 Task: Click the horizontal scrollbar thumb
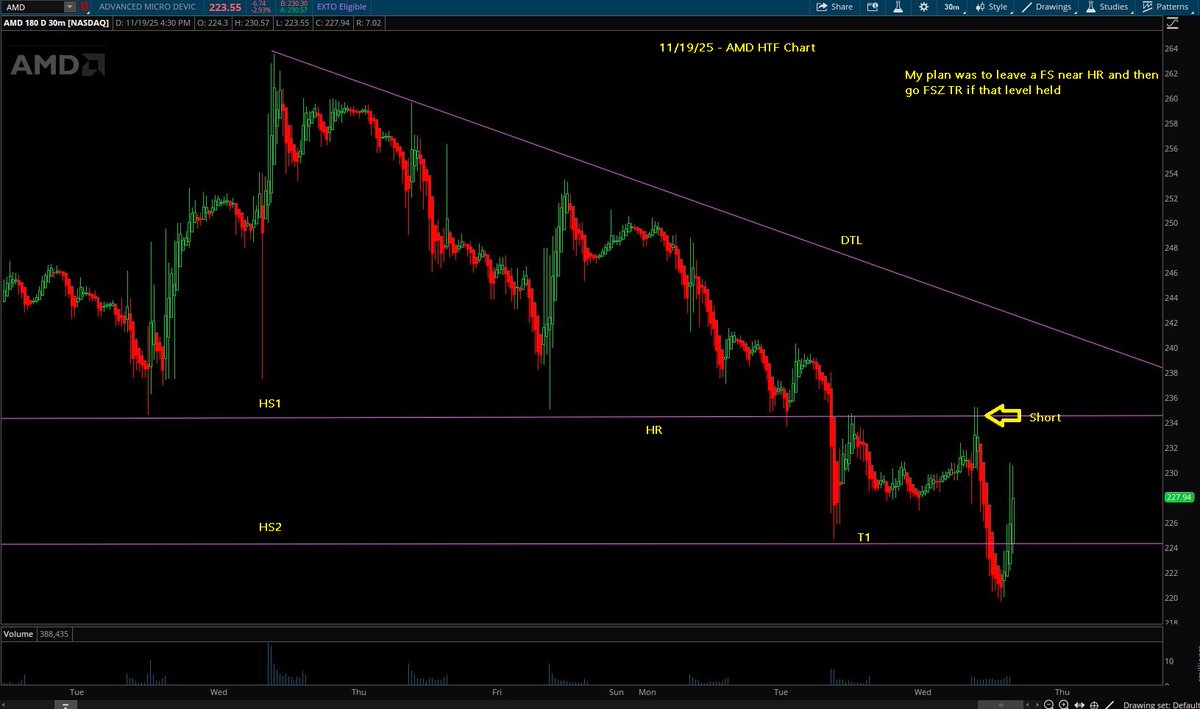(x=1000, y=704)
